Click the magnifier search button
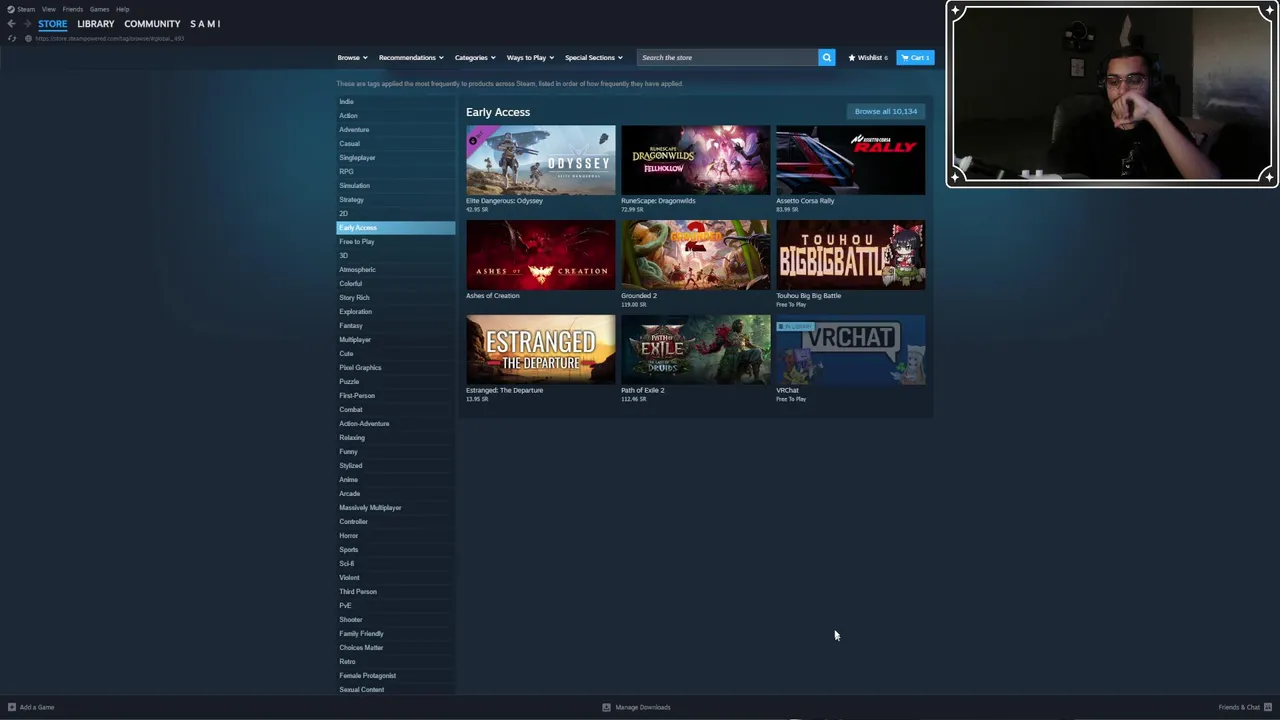Screen dimensions: 1280x720 point(826,58)
